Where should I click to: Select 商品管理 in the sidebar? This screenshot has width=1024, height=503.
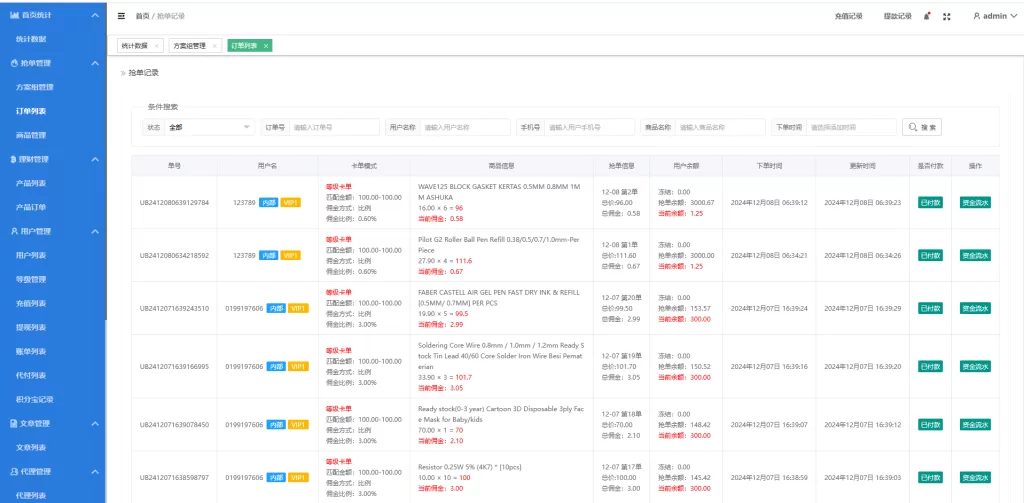pyautogui.click(x=31, y=135)
